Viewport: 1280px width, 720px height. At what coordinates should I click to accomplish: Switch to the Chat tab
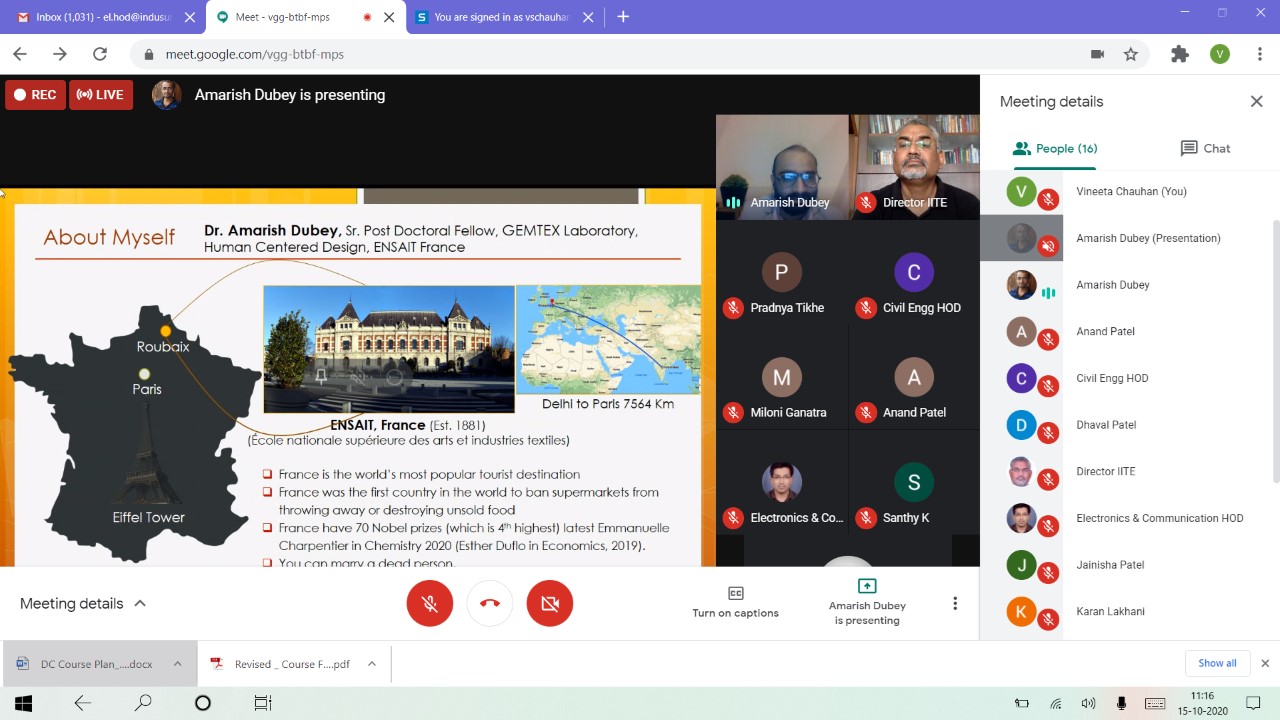[1205, 148]
